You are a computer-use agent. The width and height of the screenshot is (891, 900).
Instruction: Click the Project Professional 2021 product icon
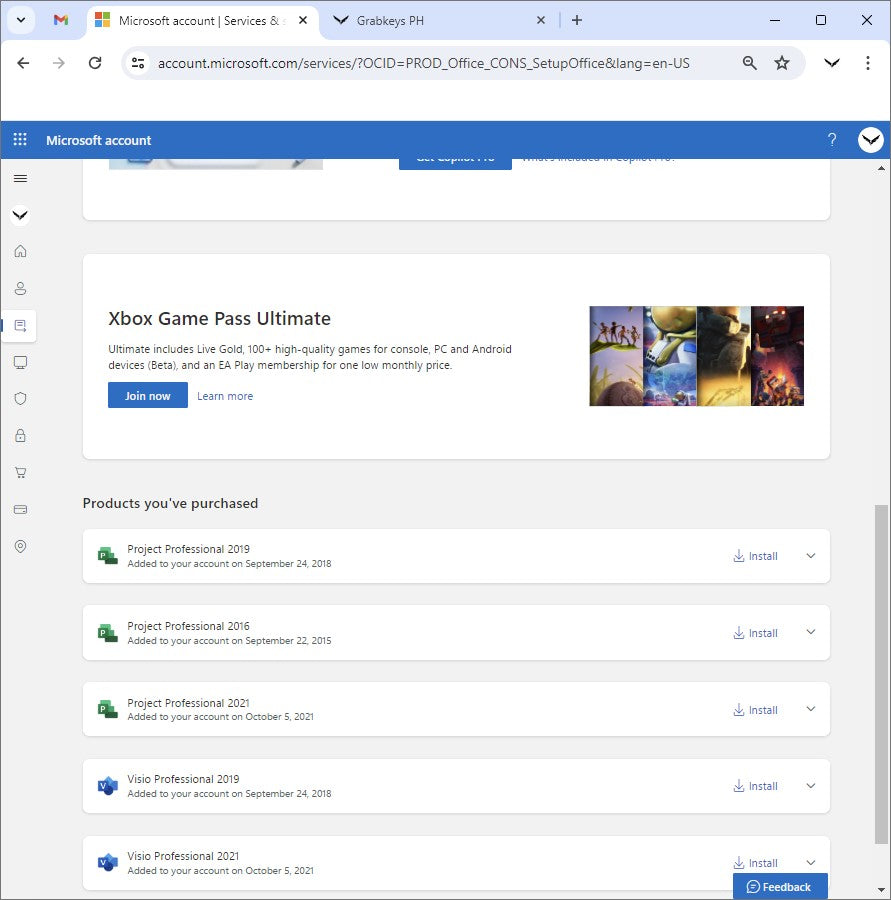[x=107, y=709]
